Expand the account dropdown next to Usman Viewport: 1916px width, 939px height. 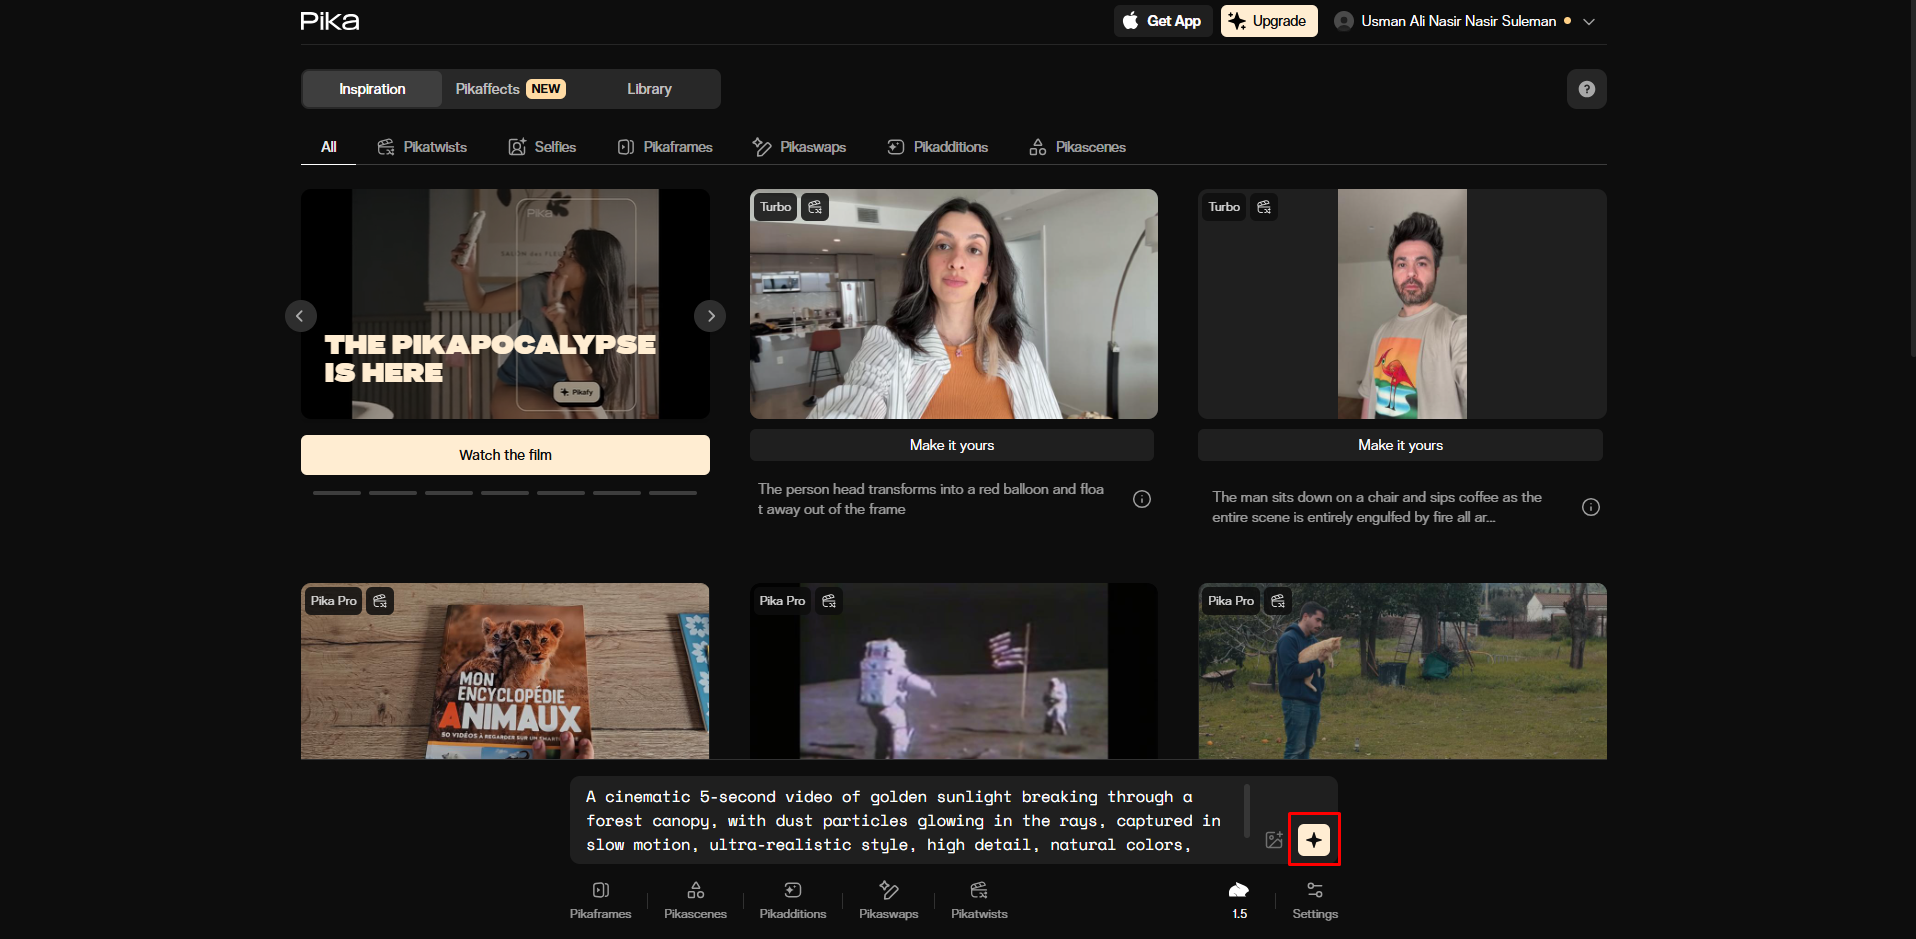[1590, 20]
